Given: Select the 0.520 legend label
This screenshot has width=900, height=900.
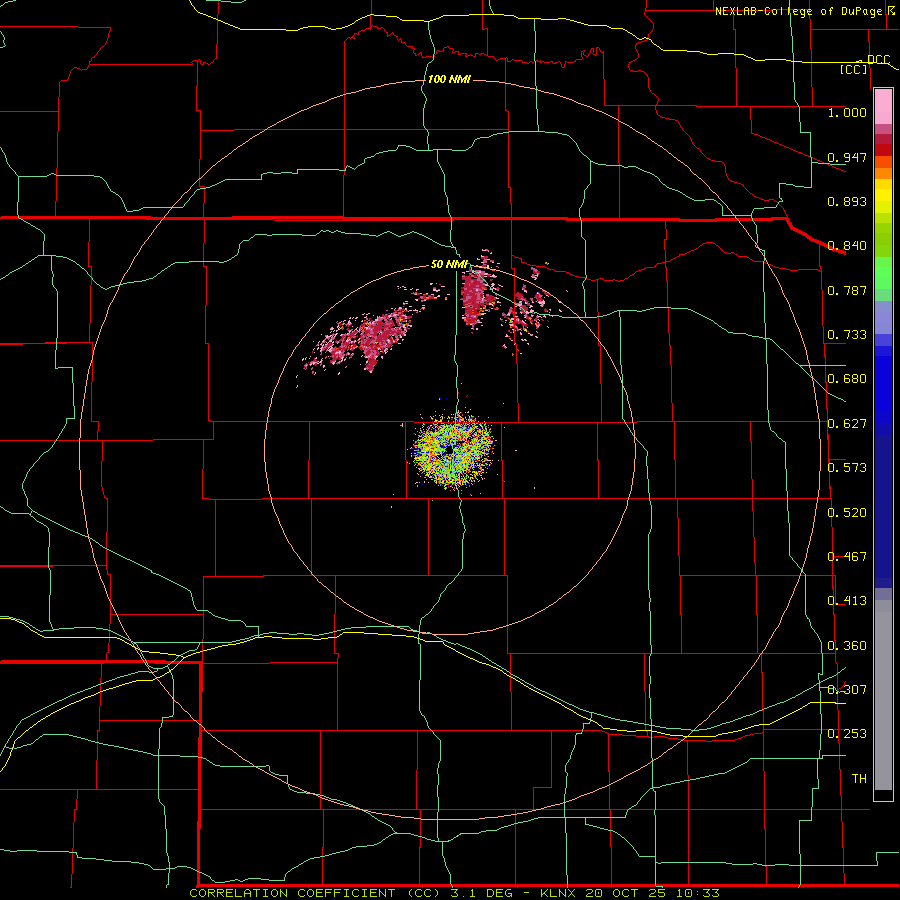Looking at the screenshot, I should (847, 513).
